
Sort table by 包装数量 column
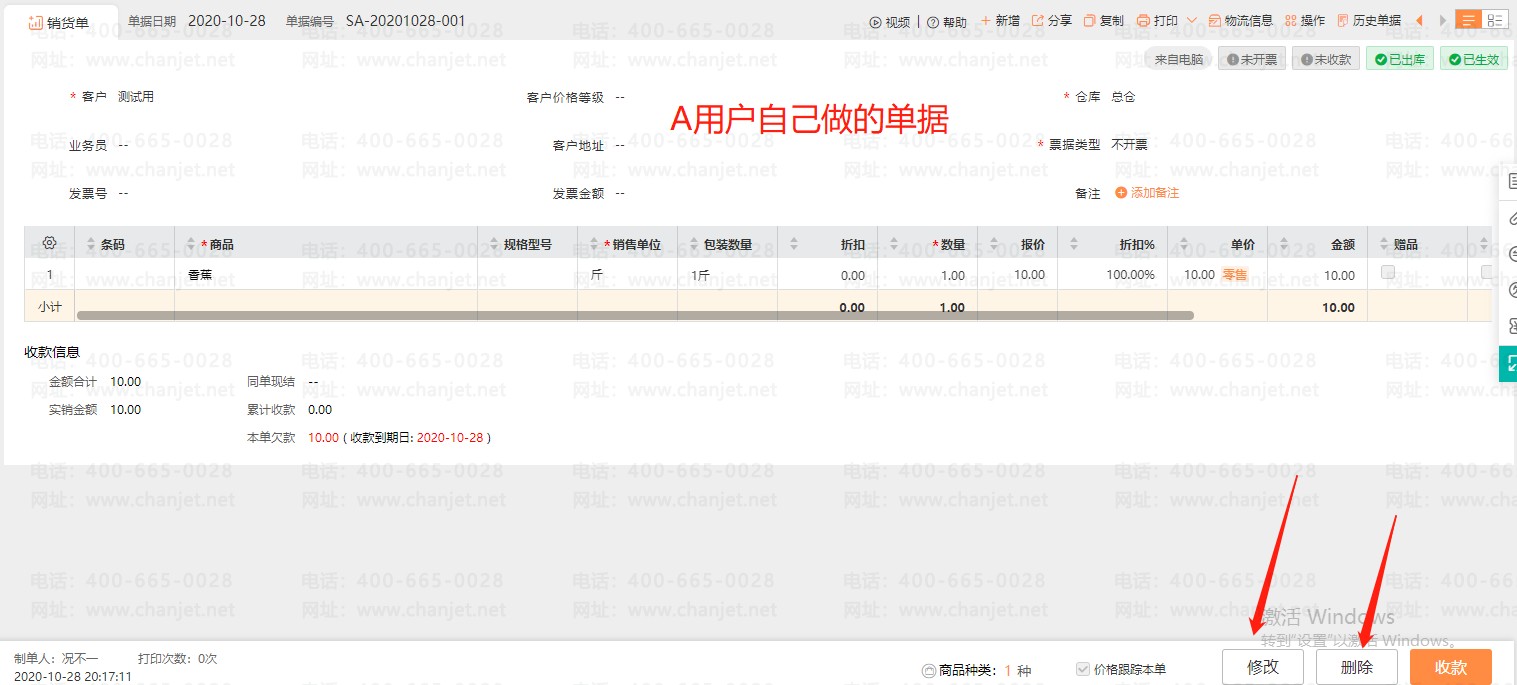pyautogui.click(x=695, y=245)
